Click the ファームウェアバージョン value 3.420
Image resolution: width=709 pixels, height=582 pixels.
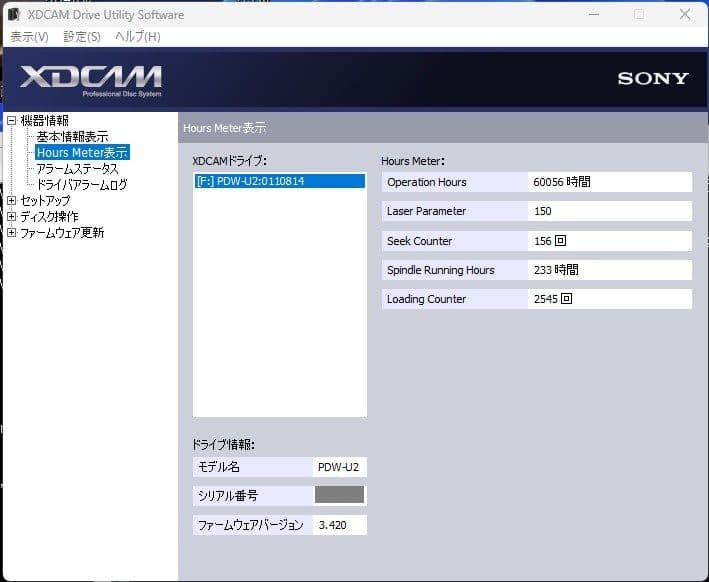(339, 525)
